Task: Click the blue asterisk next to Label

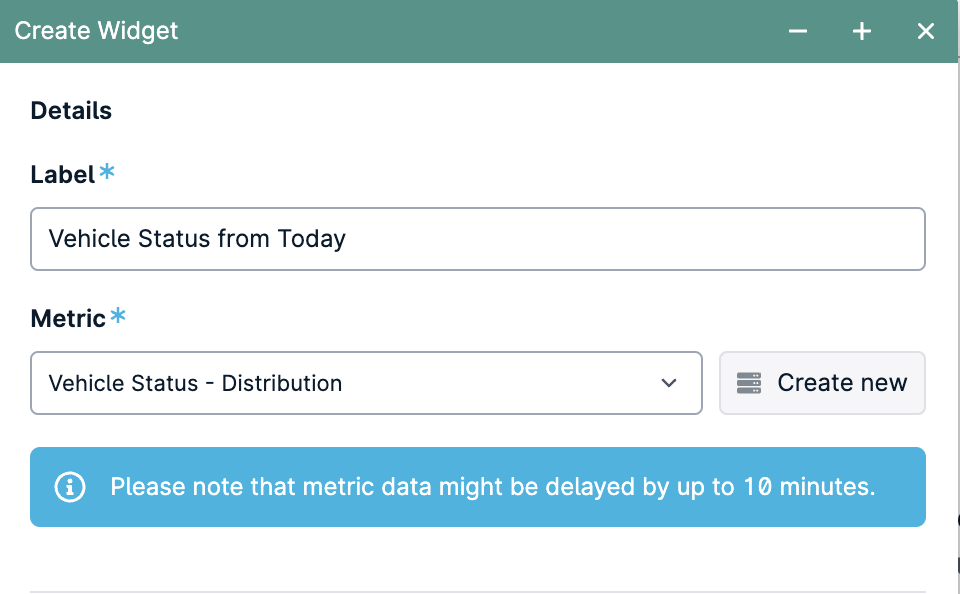Action: (x=107, y=171)
